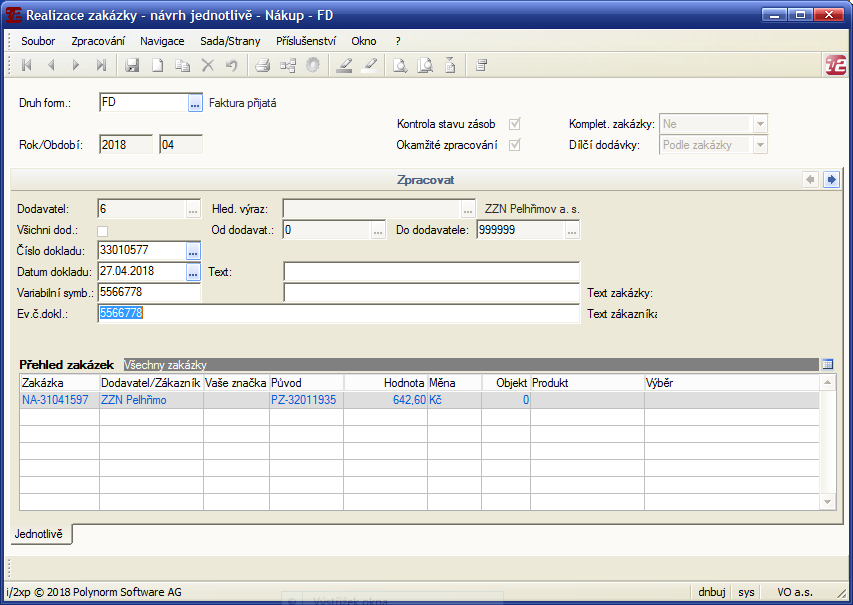The image size is (853, 605).
Task: Open lookup button for Dodavatel field
Action: click(193, 209)
